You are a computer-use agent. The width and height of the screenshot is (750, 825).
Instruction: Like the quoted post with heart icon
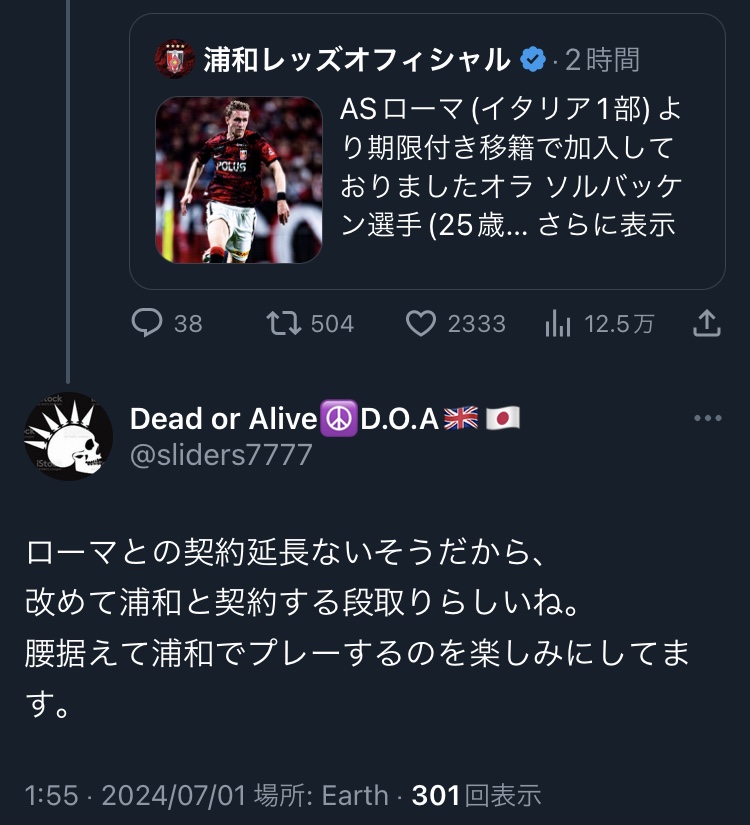[421, 323]
